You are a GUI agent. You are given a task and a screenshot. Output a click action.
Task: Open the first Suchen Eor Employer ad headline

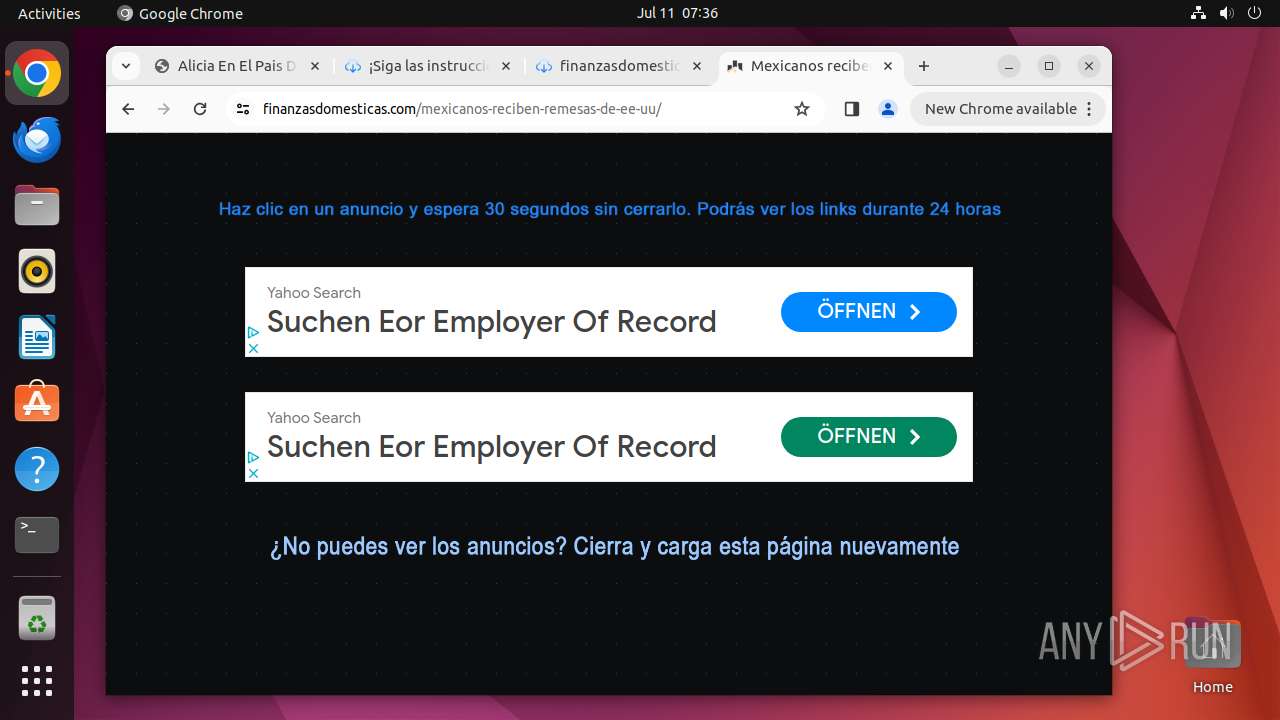pyautogui.click(x=491, y=322)
